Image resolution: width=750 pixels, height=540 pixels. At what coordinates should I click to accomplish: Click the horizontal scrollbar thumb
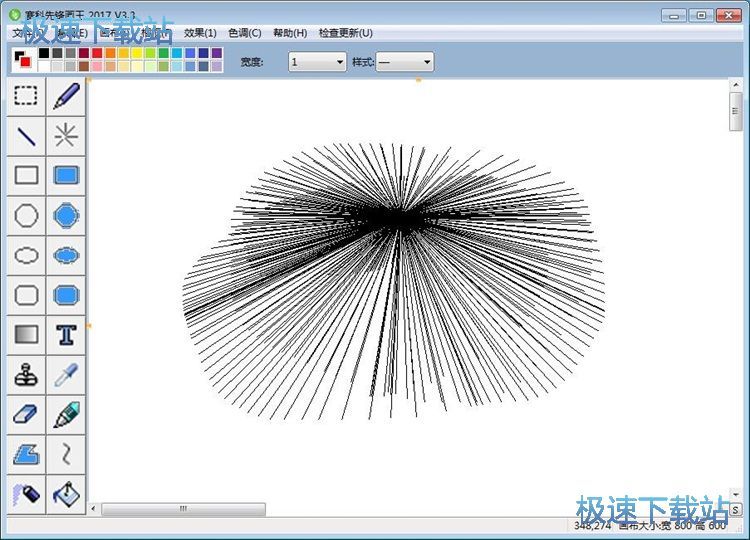(183, 509)
